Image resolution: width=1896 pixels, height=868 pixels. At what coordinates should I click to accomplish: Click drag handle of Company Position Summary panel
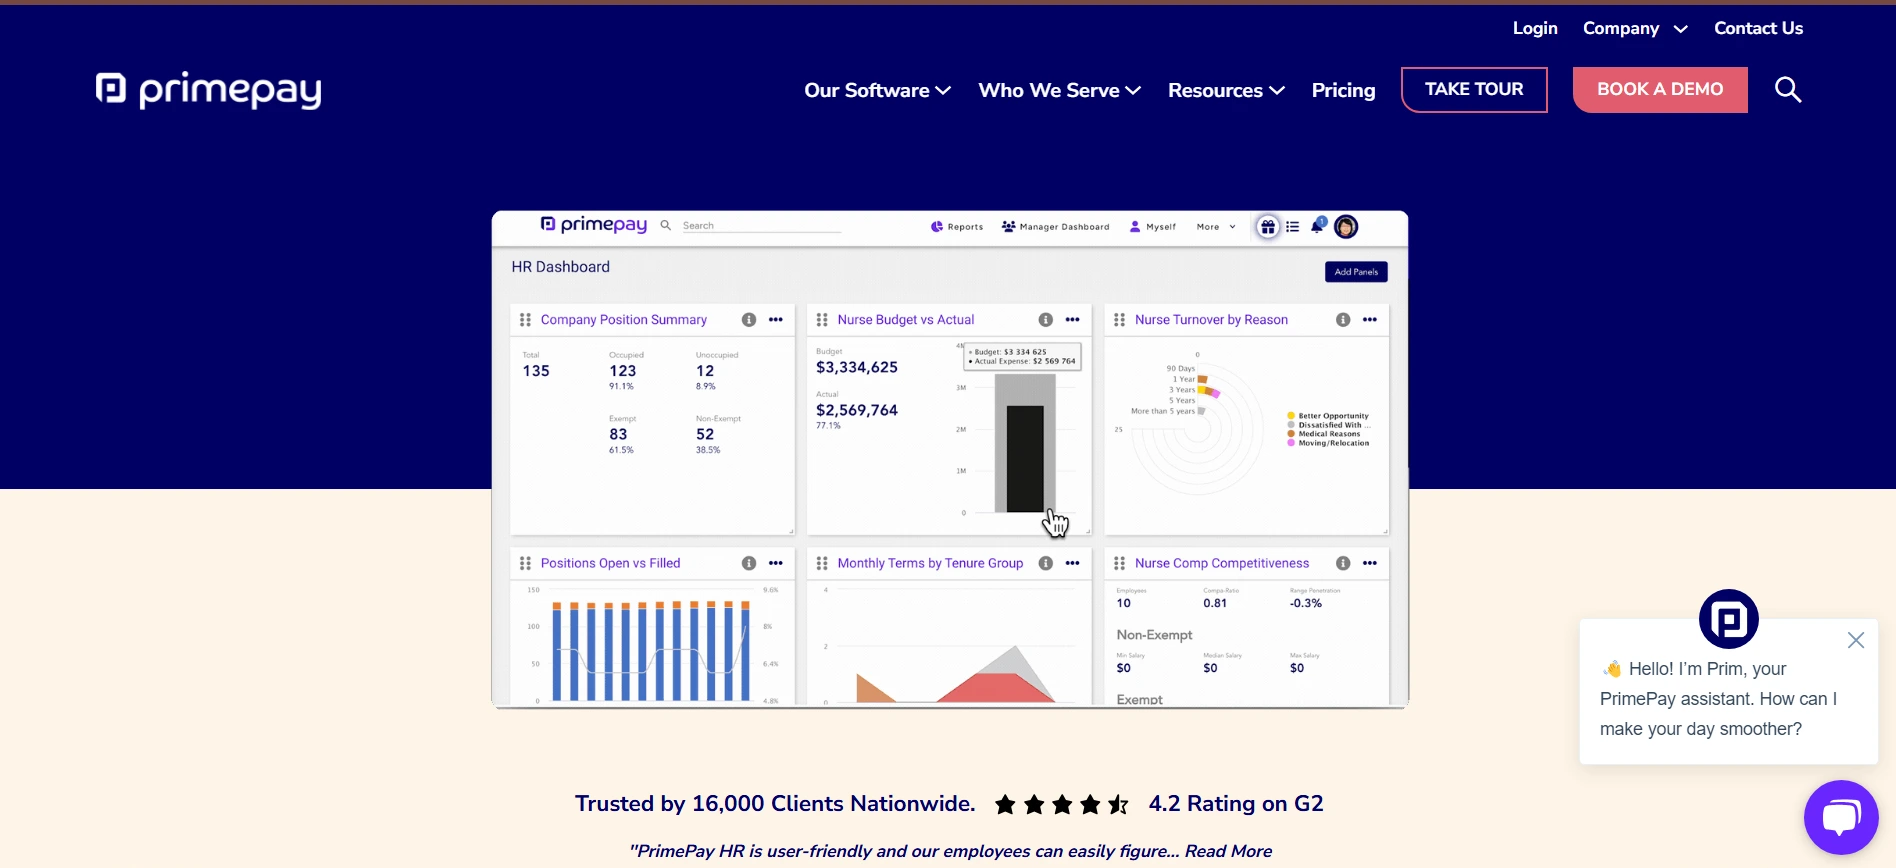pos(525,320)
